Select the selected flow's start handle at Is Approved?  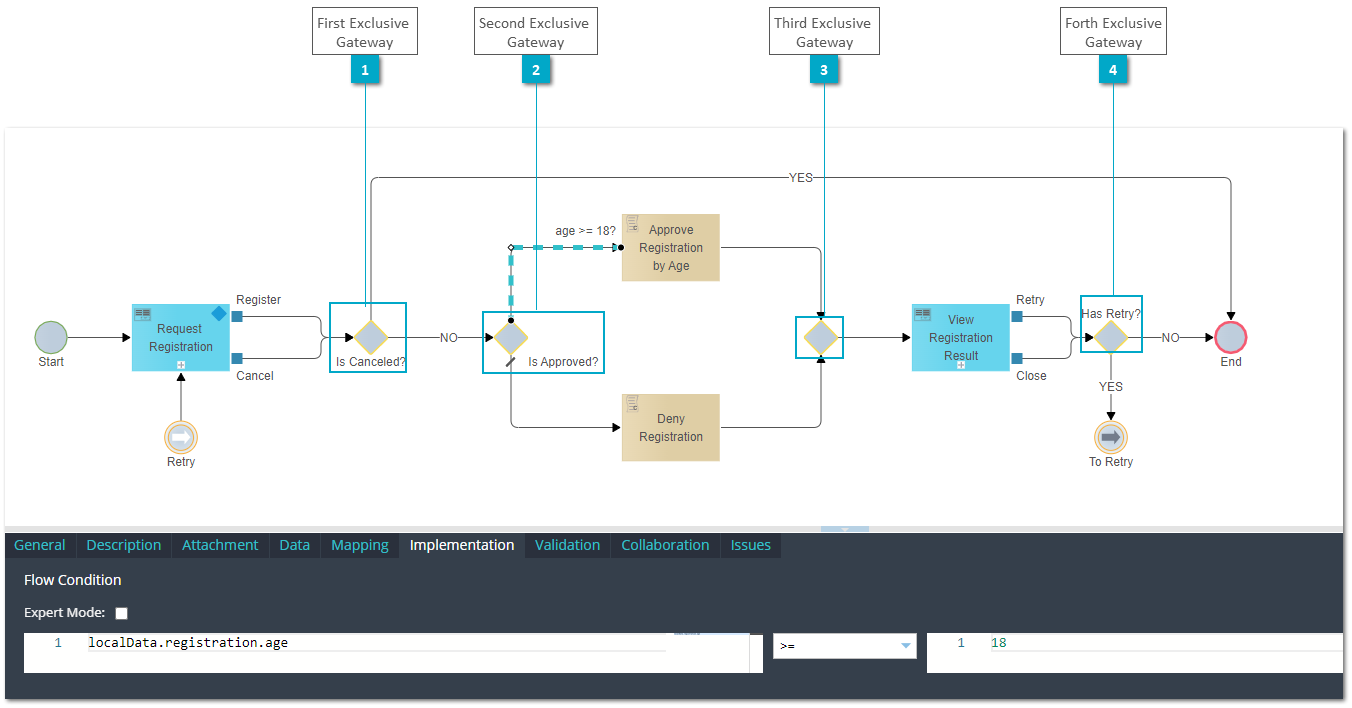click(x=511, y=322)
